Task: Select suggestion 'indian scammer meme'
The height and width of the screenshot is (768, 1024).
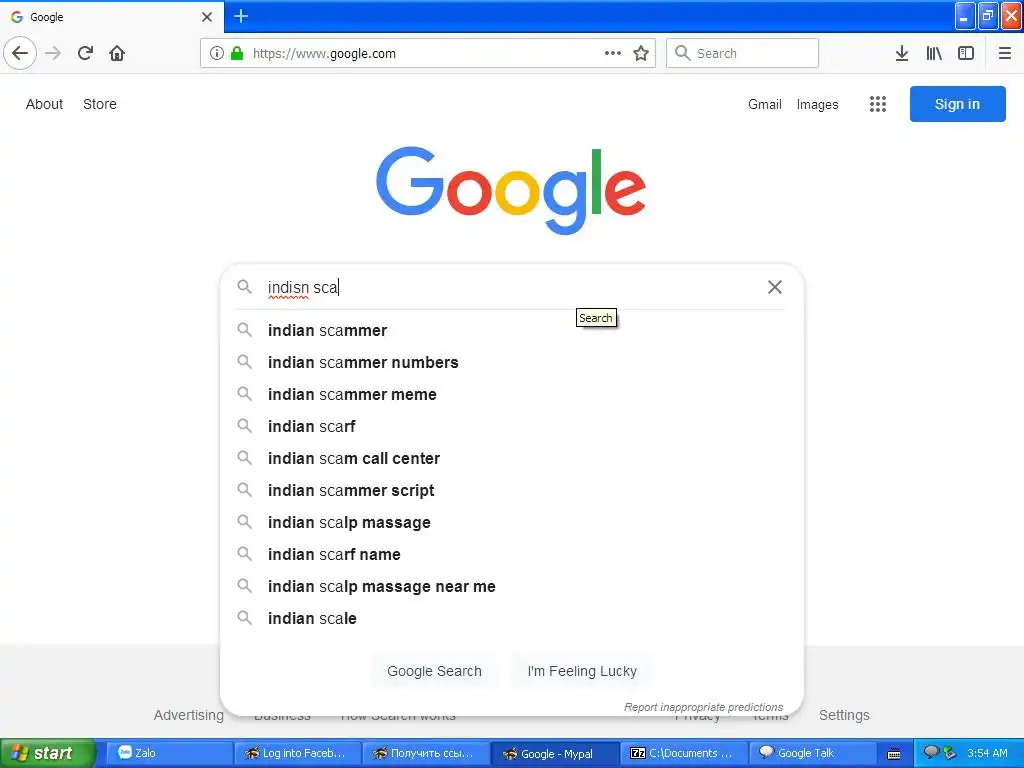Action: click(512, 394)
